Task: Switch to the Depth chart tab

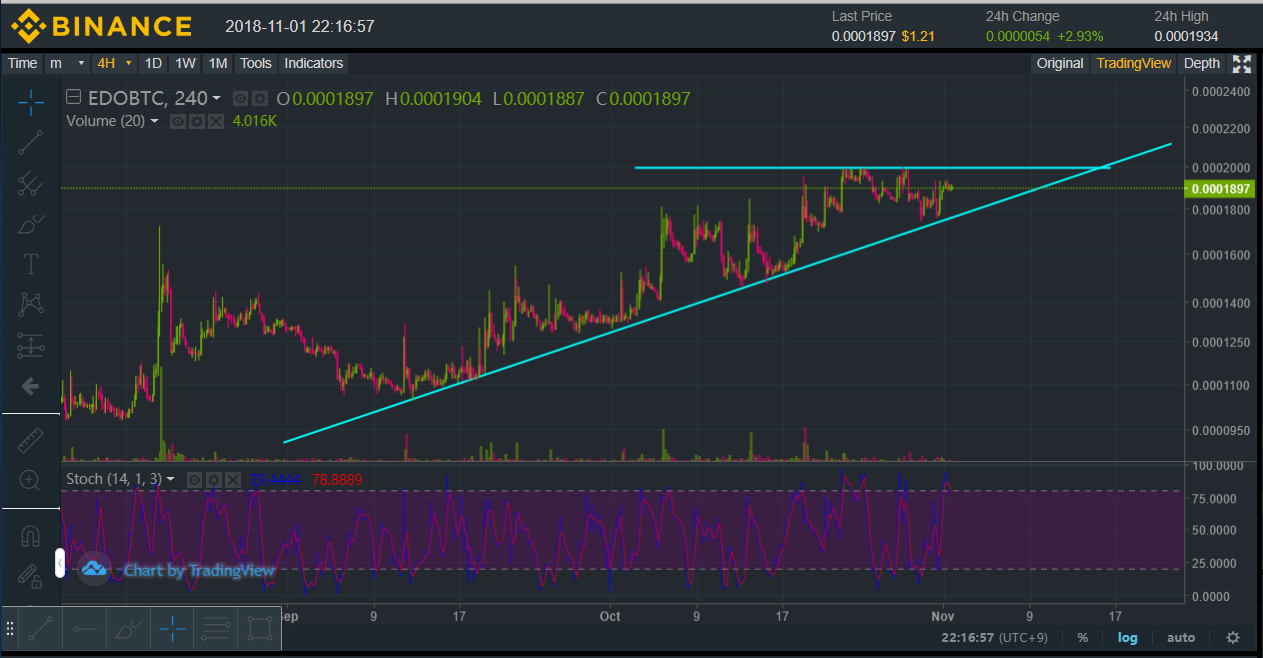Action: click(x=1201, y=63)
